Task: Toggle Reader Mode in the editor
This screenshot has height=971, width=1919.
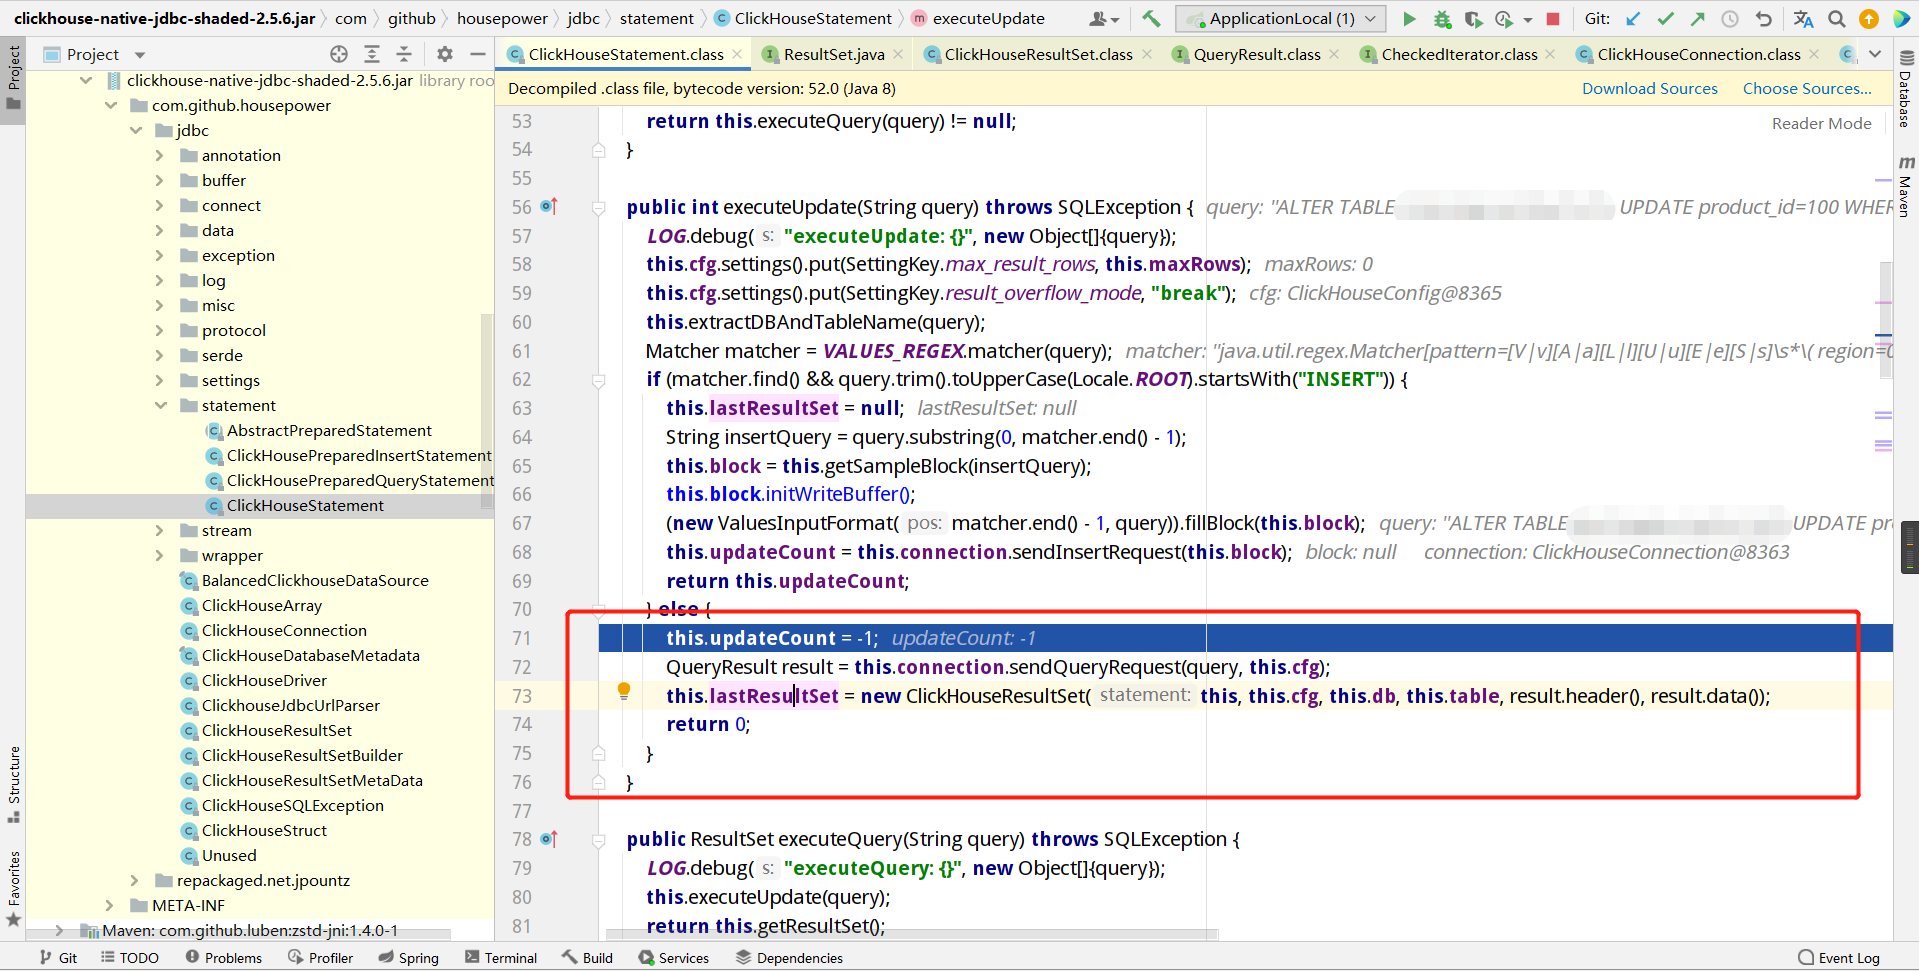Action: 1821,123
